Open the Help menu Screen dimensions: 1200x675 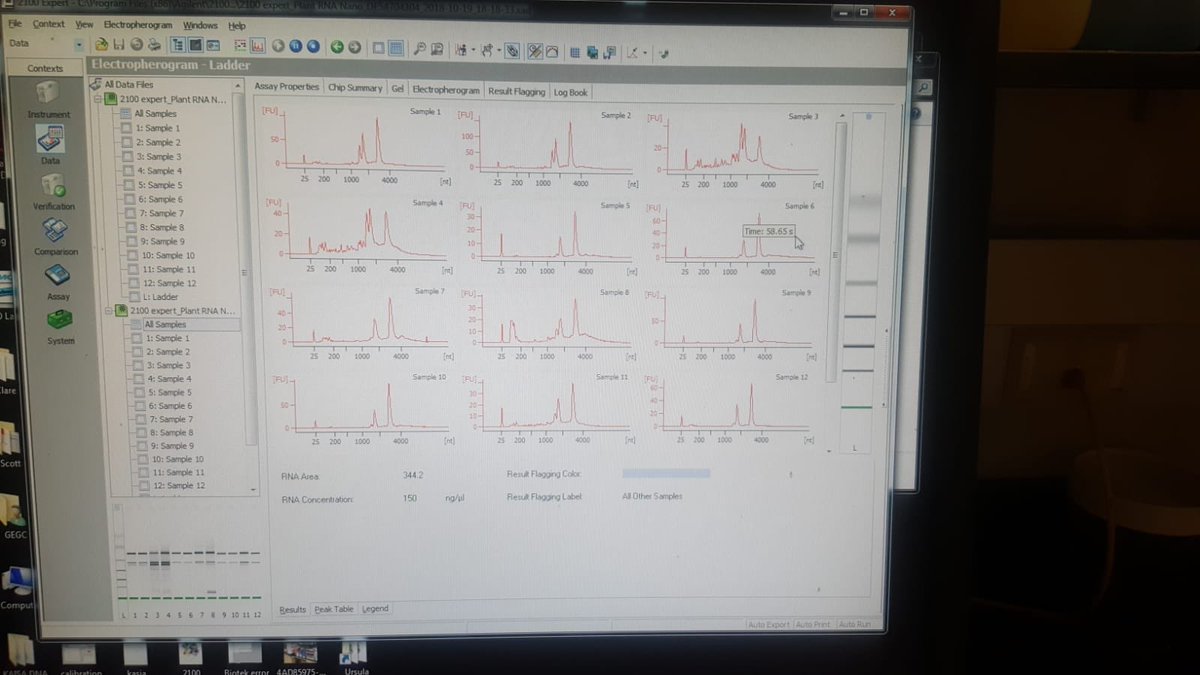point(237,25)
